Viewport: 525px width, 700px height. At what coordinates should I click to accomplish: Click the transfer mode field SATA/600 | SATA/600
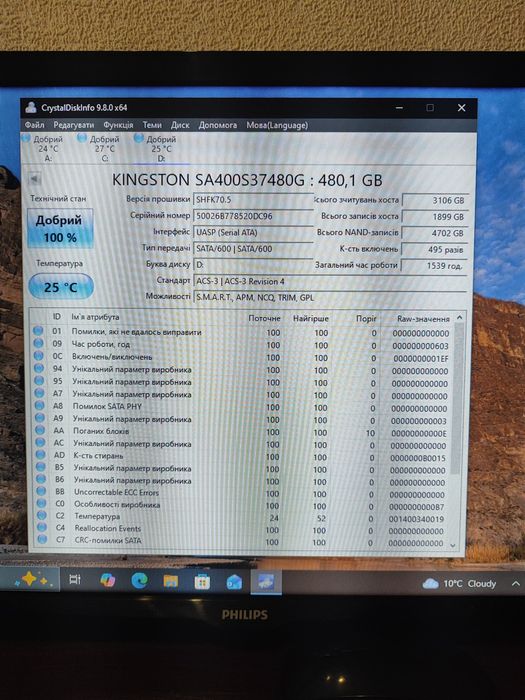(x=253, y=249)
